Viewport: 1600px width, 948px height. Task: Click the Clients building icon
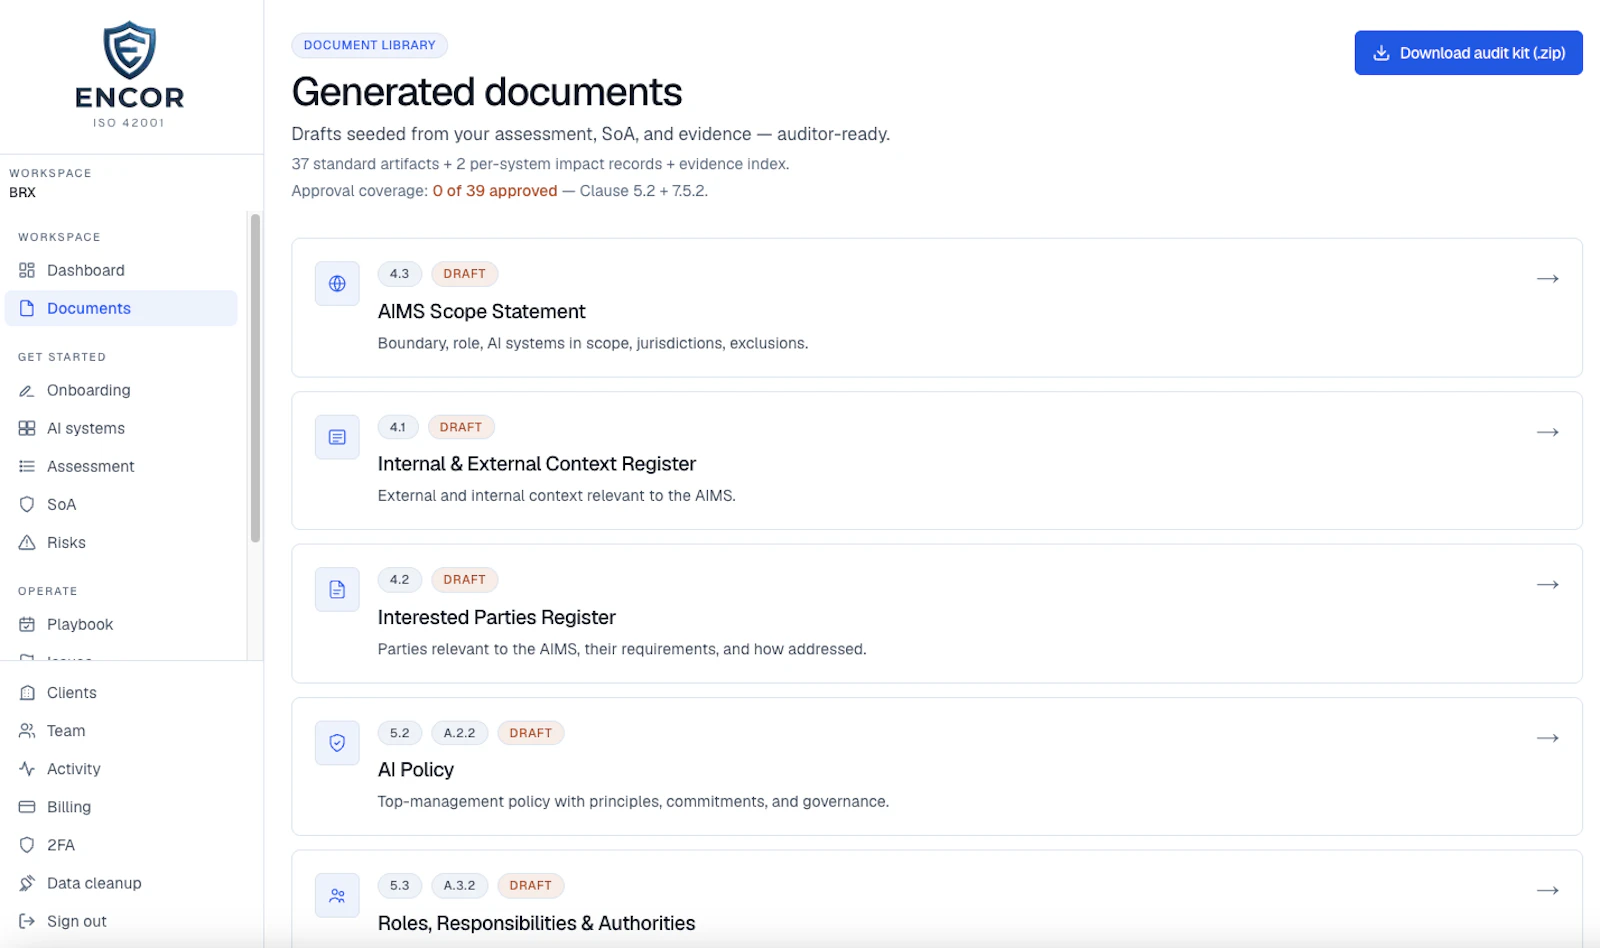pos(27,692)
